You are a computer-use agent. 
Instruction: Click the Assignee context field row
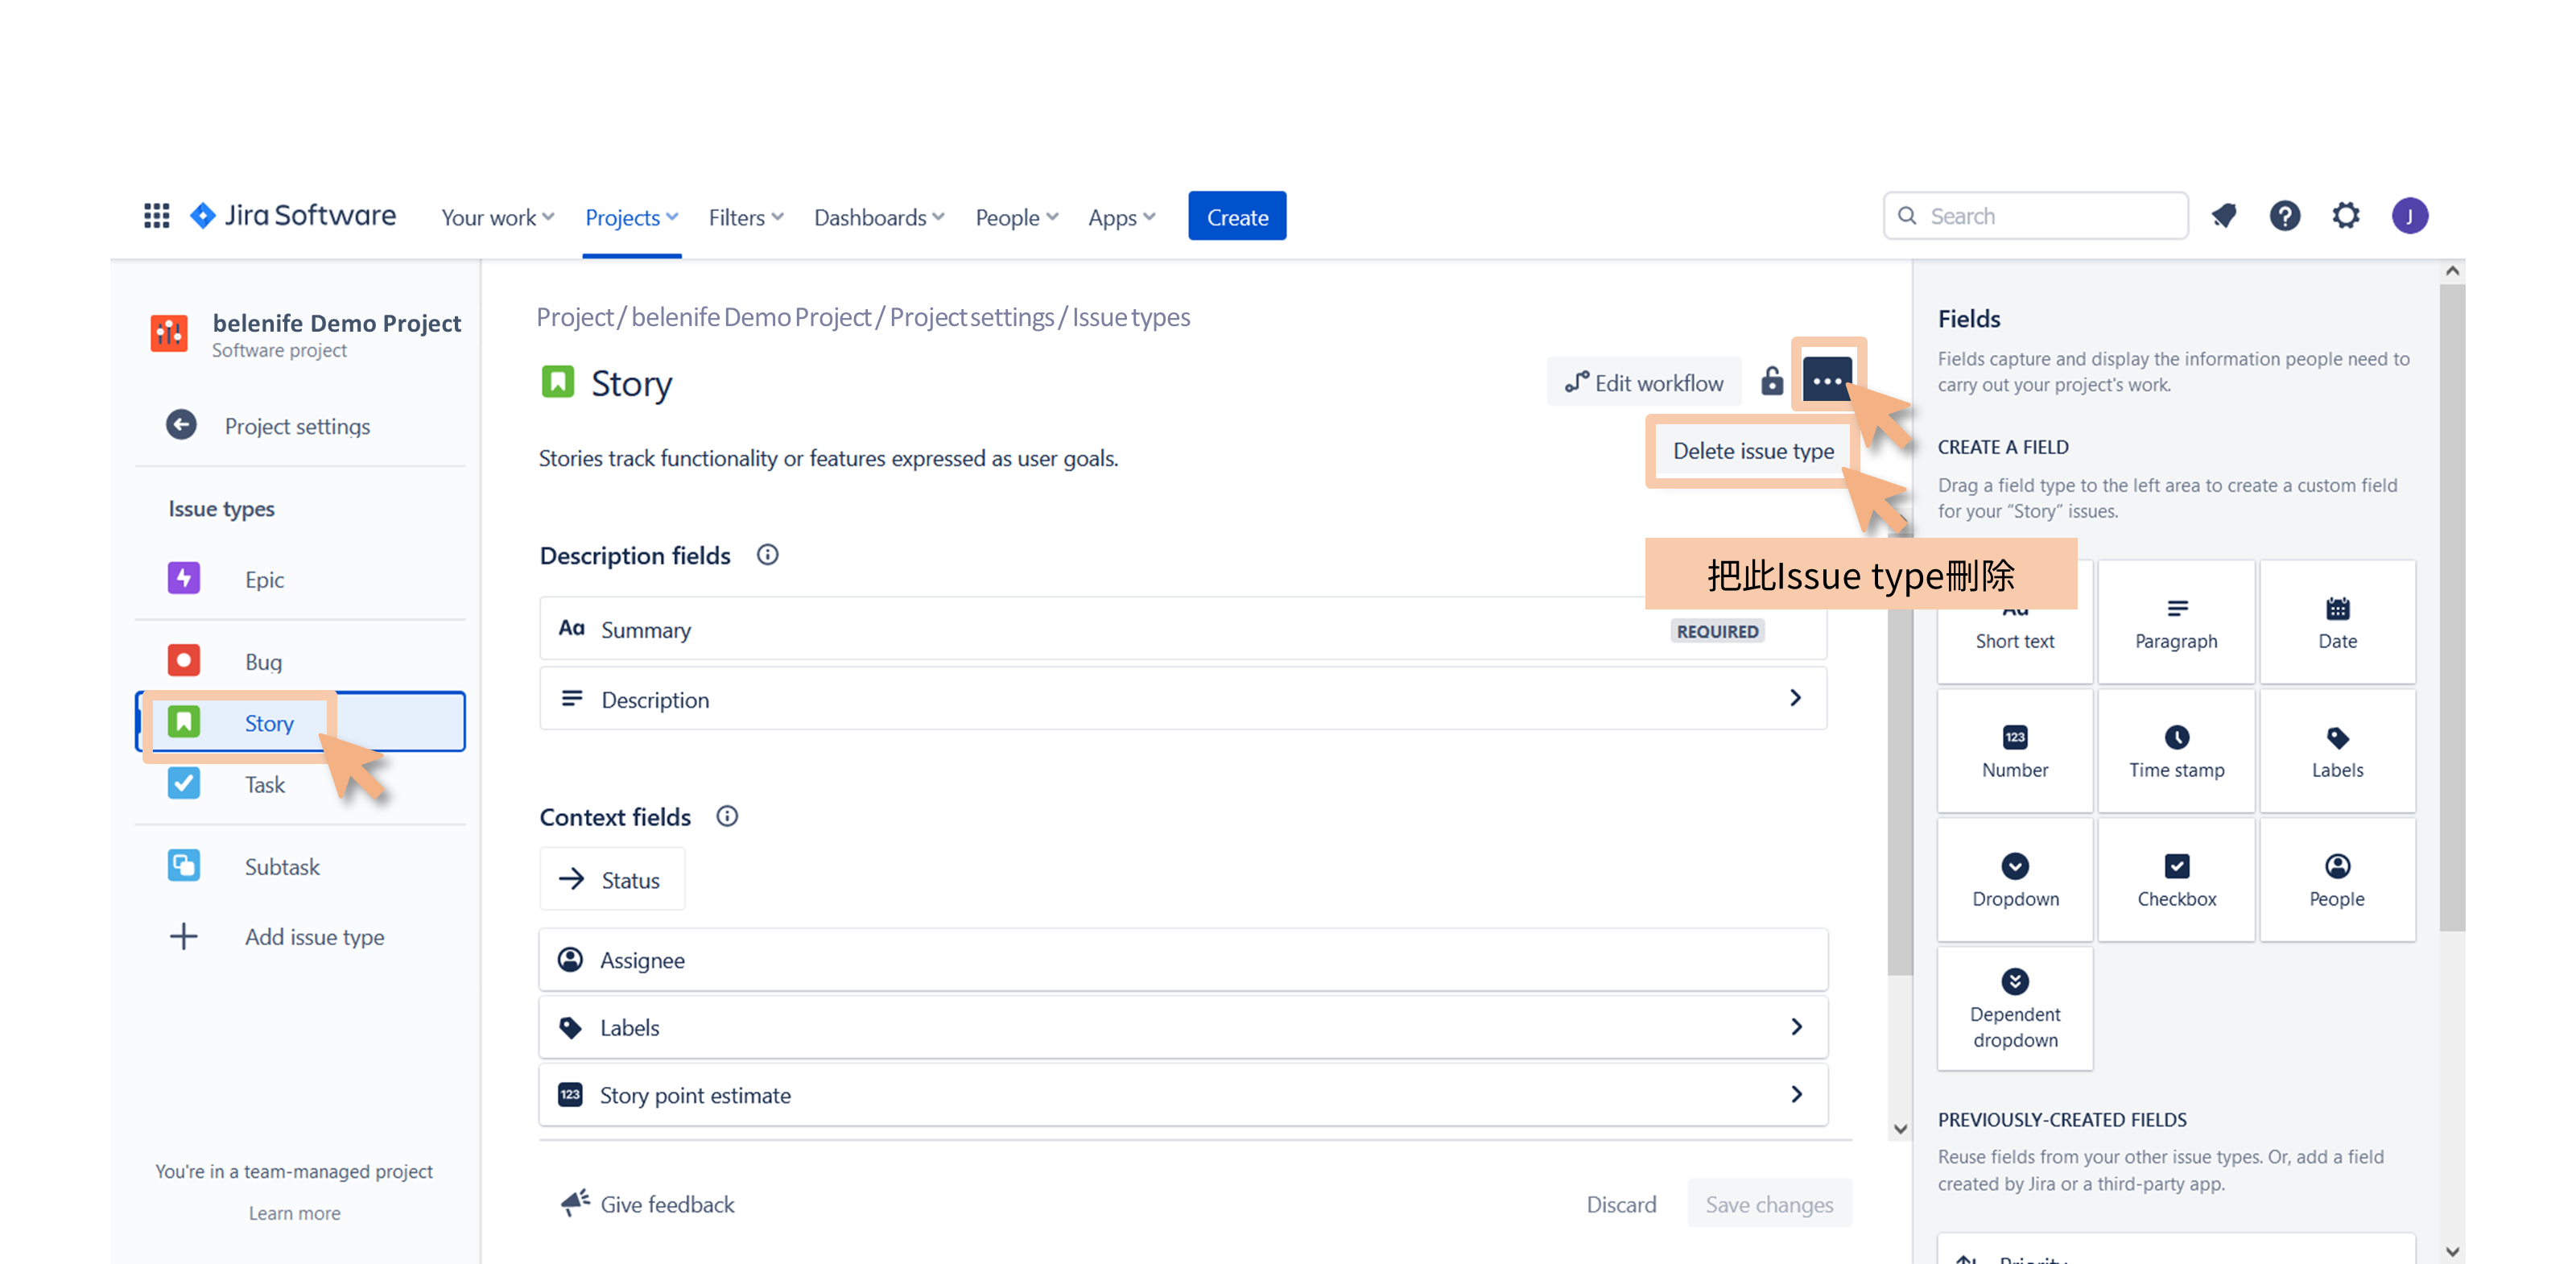1183,960
